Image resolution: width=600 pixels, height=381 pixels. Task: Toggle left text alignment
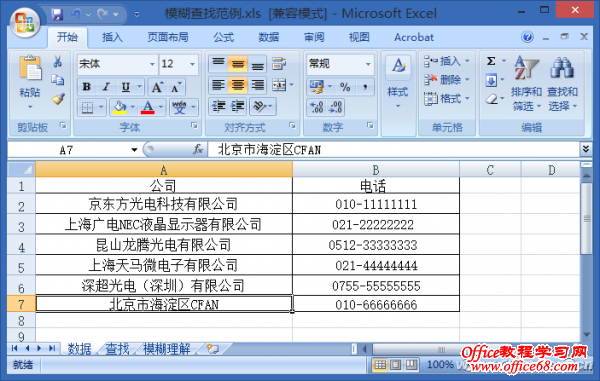pos(218,85)
